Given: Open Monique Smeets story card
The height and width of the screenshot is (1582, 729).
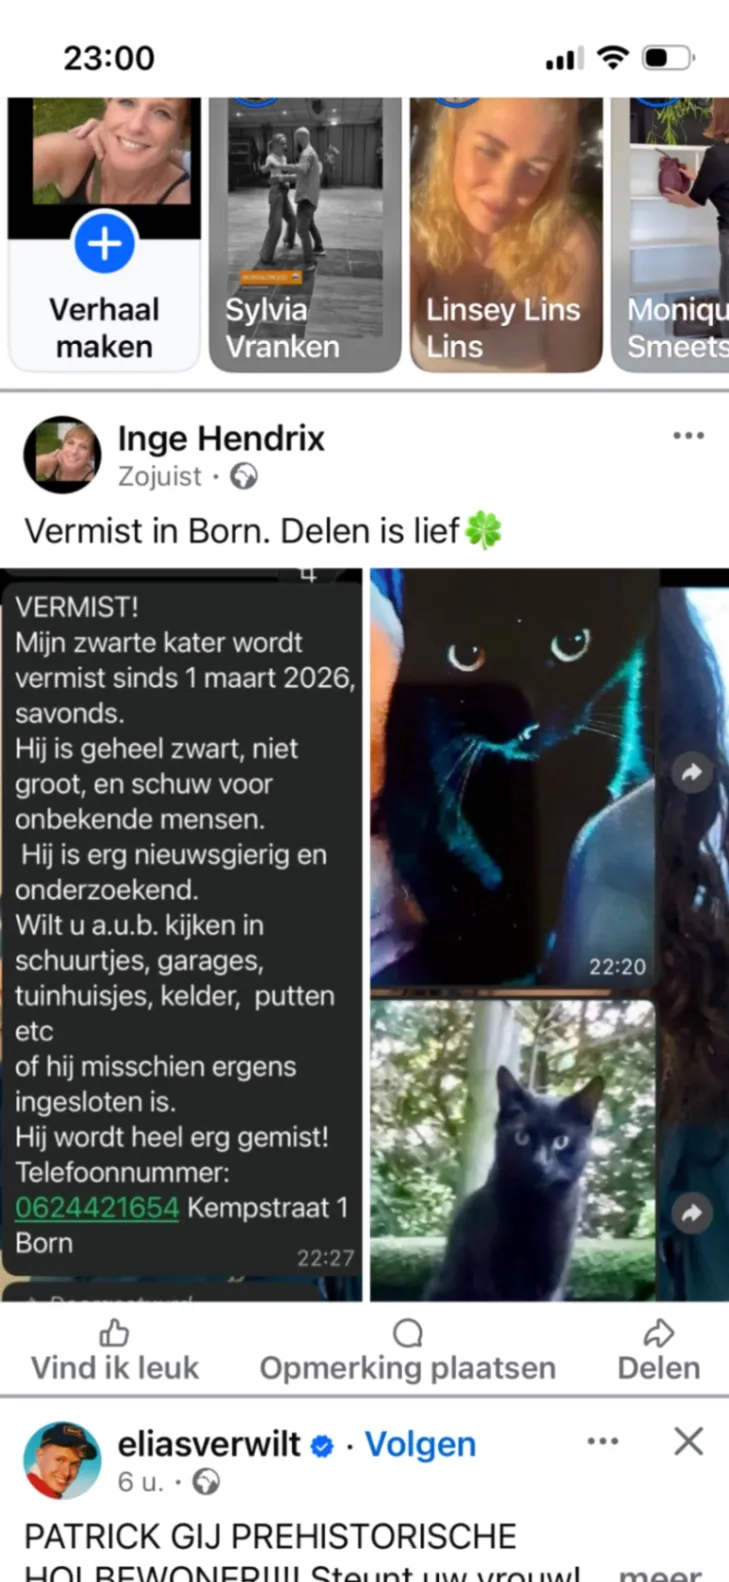Looking at the screenshot, I should click(671, 235).
